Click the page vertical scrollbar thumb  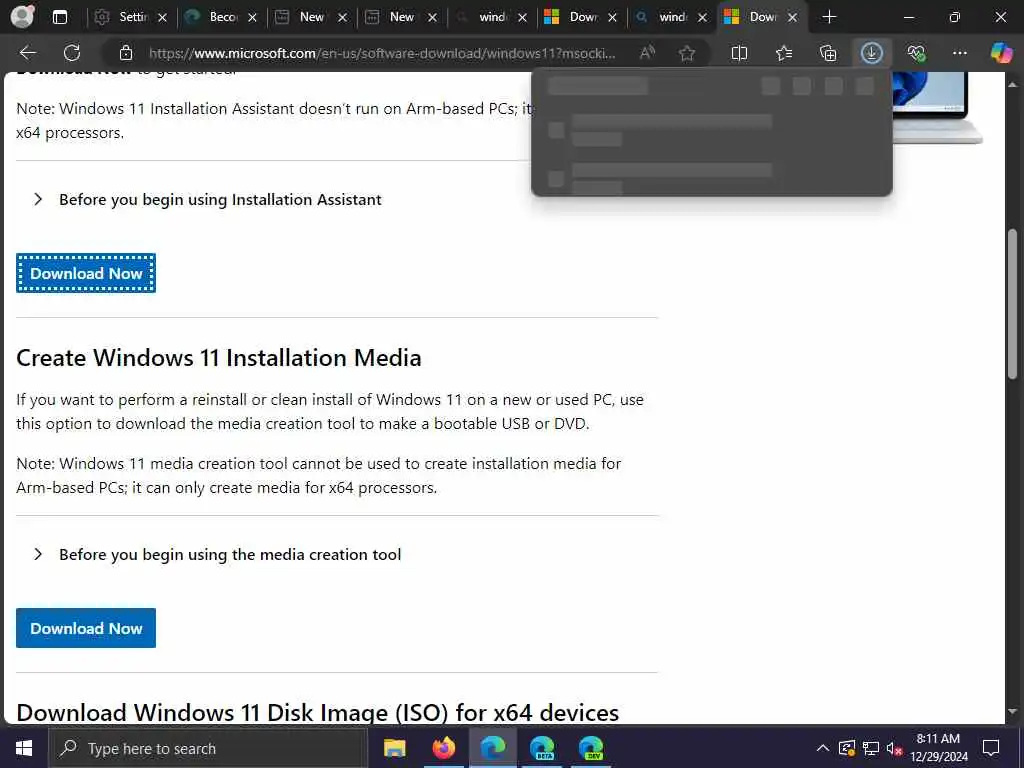click(1012, 304)
